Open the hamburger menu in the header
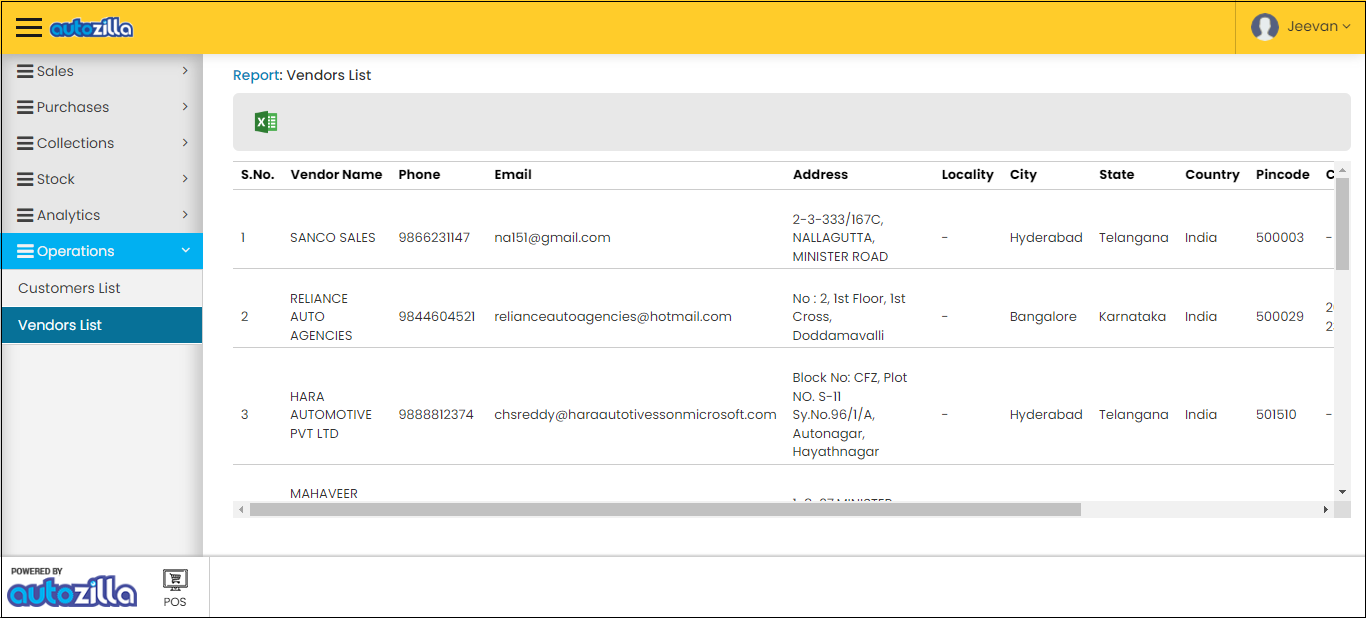 tap(28, 28)
